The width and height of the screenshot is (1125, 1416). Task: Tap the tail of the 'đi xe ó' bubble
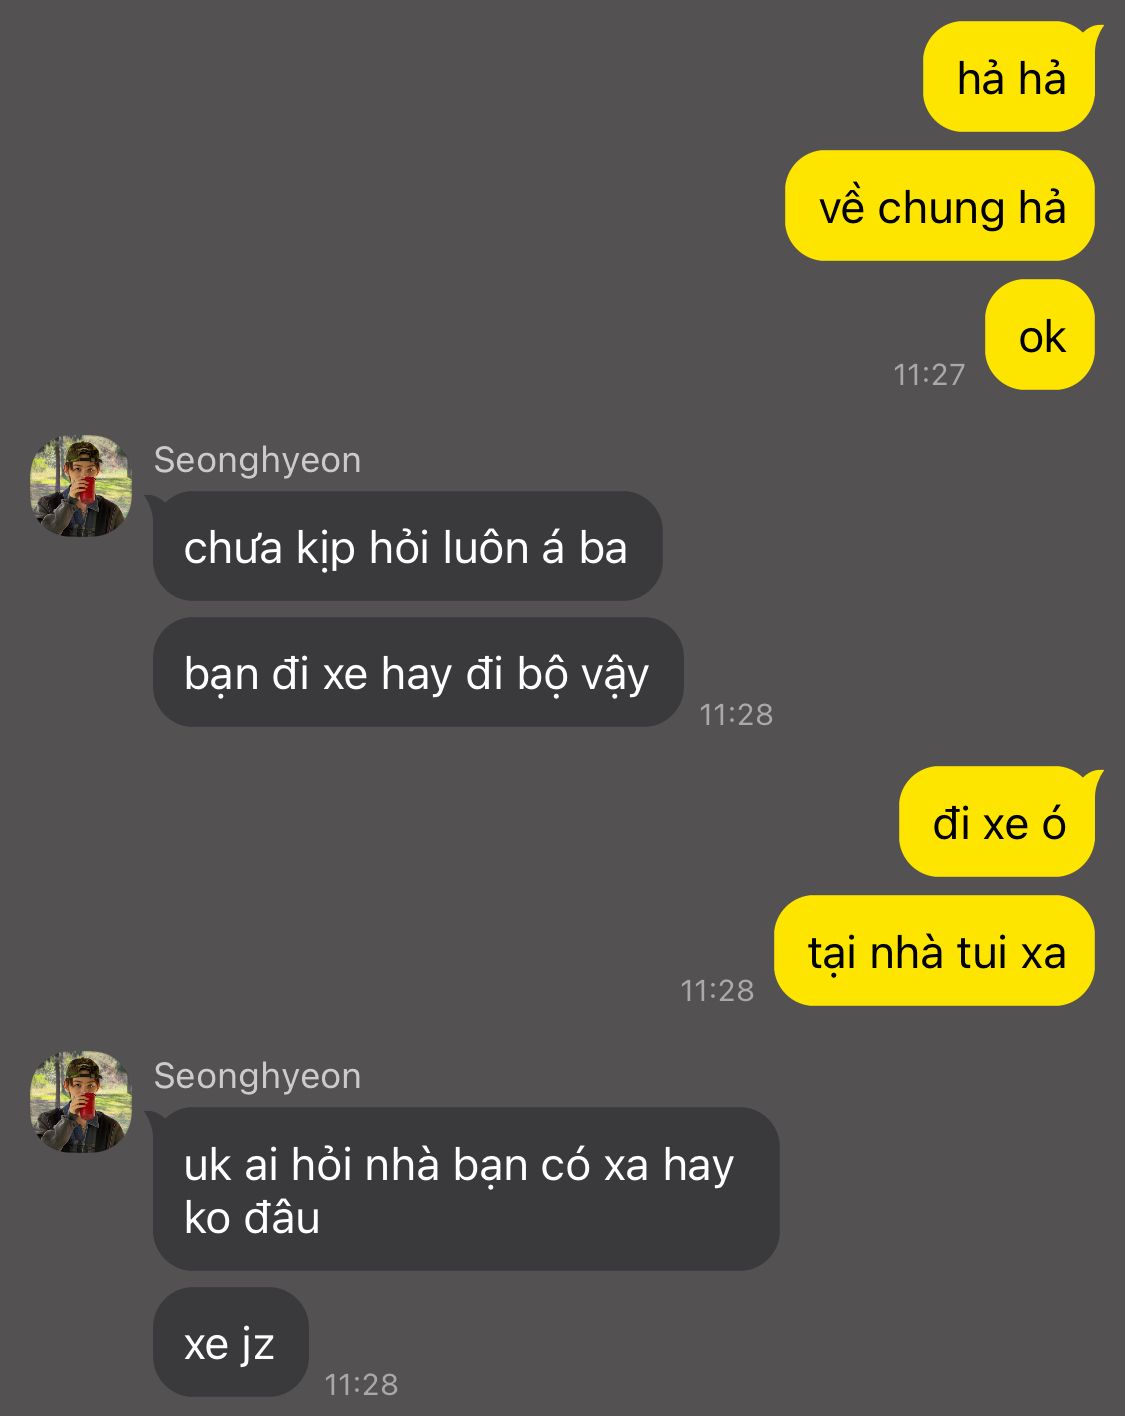(1093, 782)
